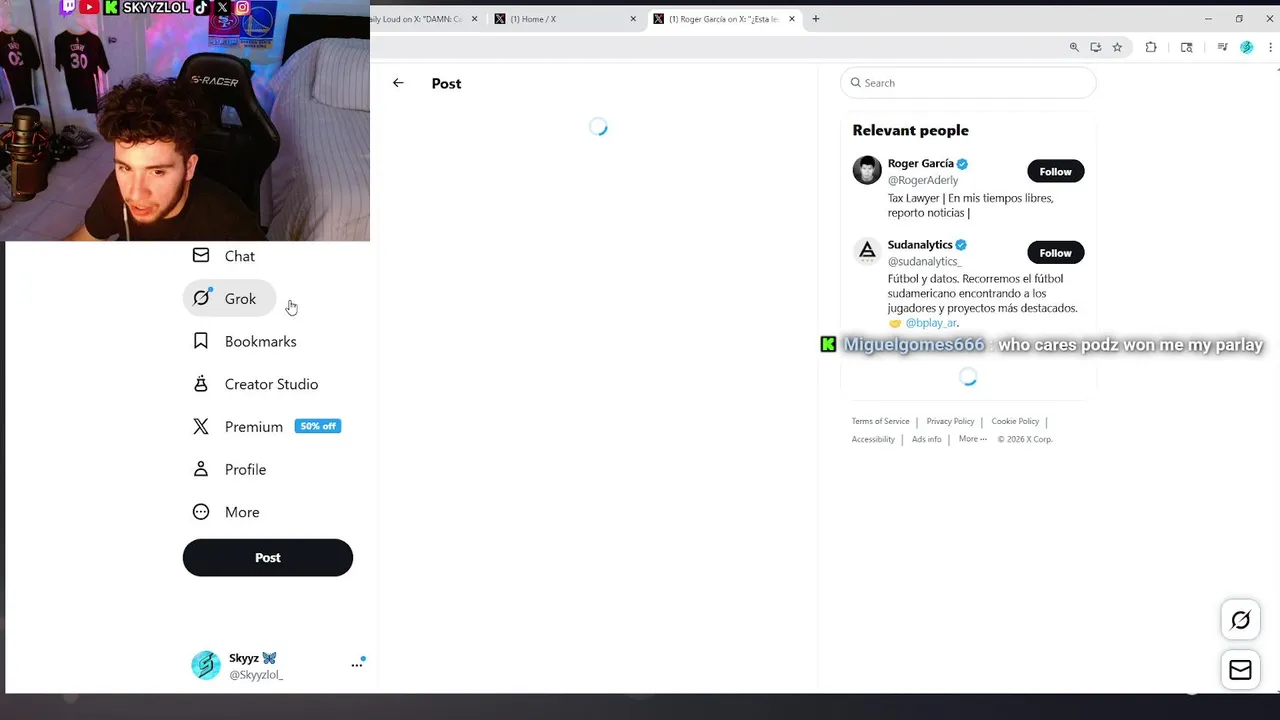Click the More circle-dots icon
This screenshot has width=1280, height=720.
[x=201, y=512]
